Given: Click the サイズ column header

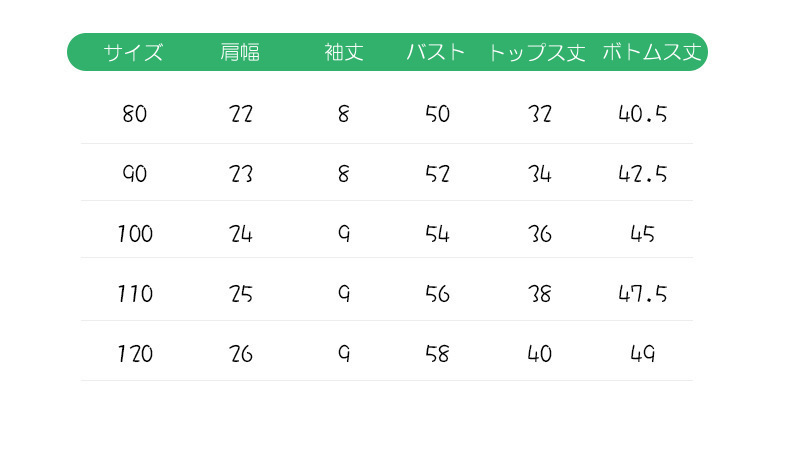Looking at the screenshot, I should [x=133, y=52].
